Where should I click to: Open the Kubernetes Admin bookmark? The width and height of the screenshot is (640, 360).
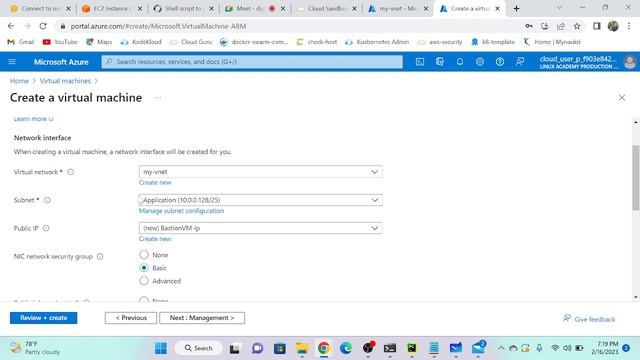click(377, 42)
